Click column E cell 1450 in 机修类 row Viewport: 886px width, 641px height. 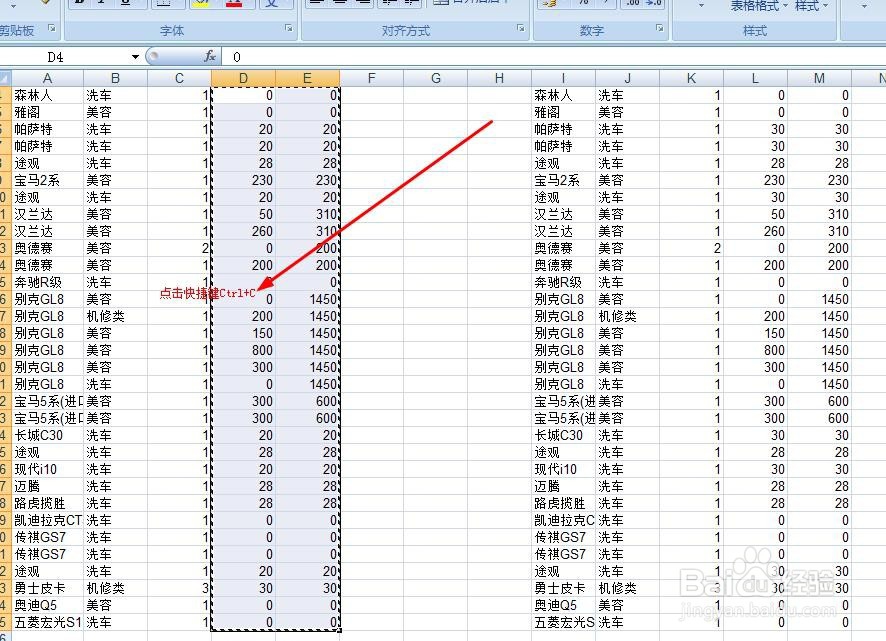pos(307,316)
